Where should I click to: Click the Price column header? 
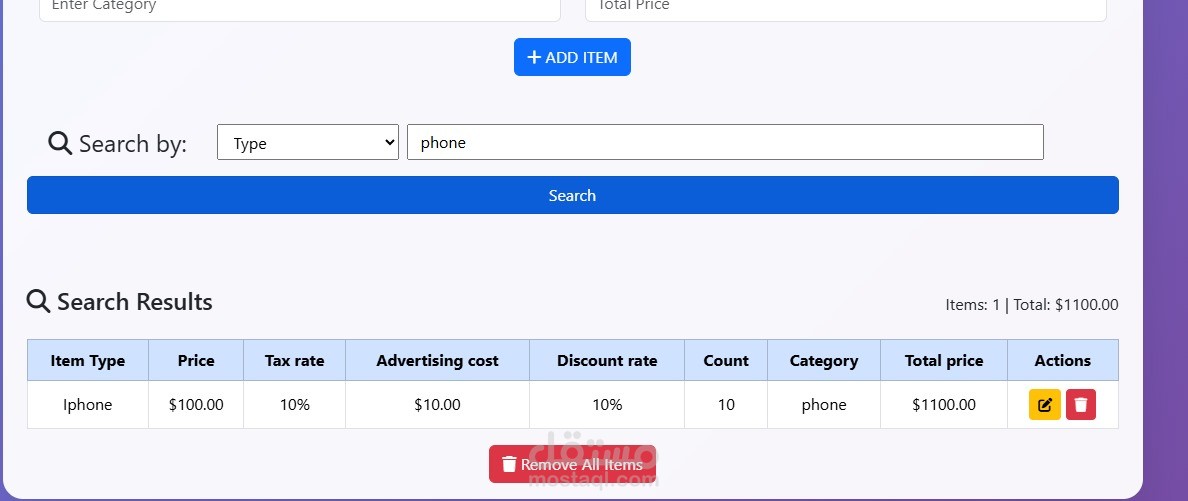coord(196,360)
